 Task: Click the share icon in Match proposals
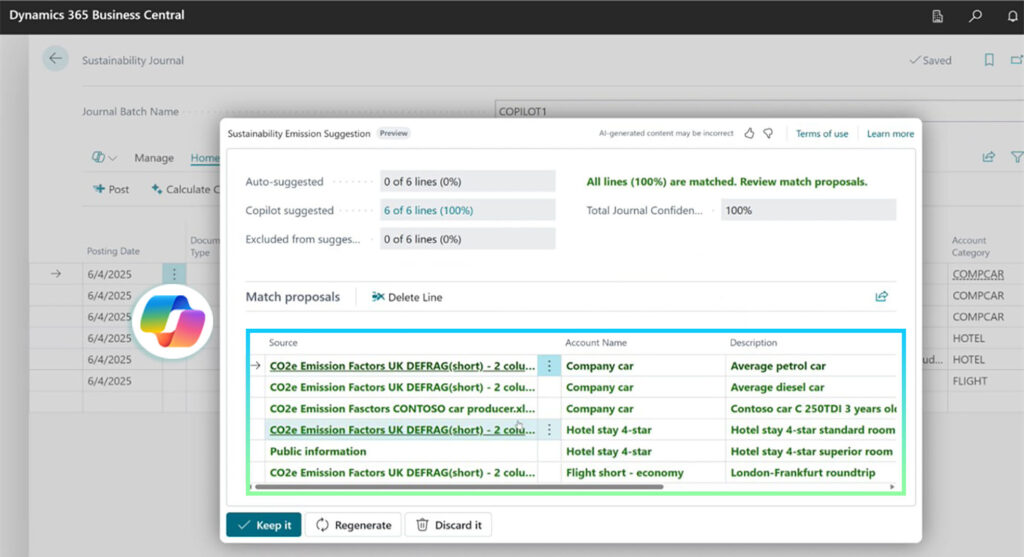click(881, 297)
